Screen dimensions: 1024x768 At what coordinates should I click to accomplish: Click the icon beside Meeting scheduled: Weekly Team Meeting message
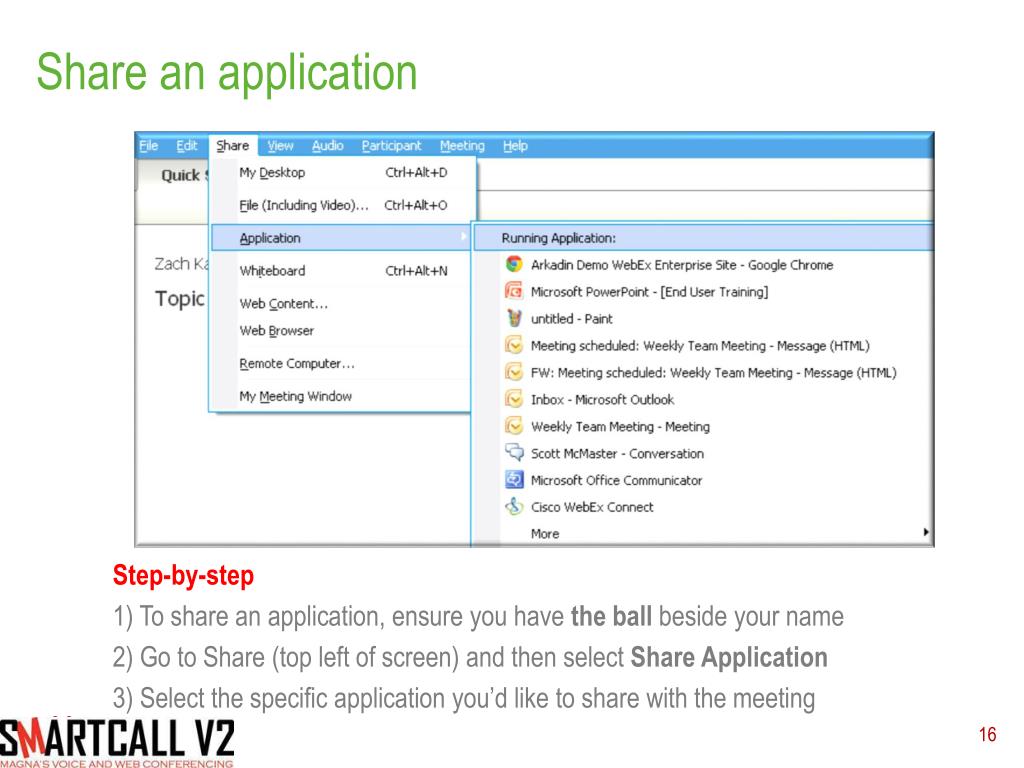tap(514, 345)
